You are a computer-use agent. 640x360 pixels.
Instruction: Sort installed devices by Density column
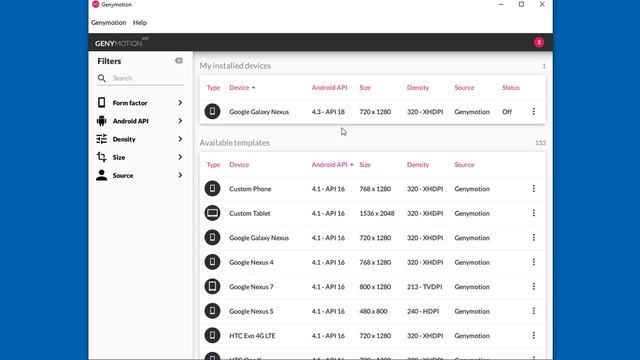418,87
